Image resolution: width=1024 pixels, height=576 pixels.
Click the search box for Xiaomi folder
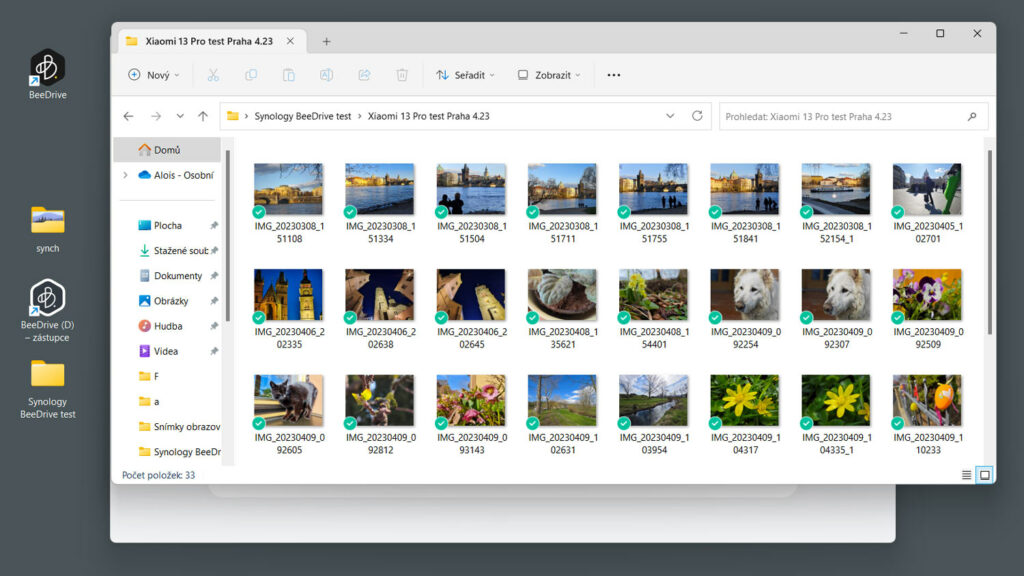(x=842, y=116)
